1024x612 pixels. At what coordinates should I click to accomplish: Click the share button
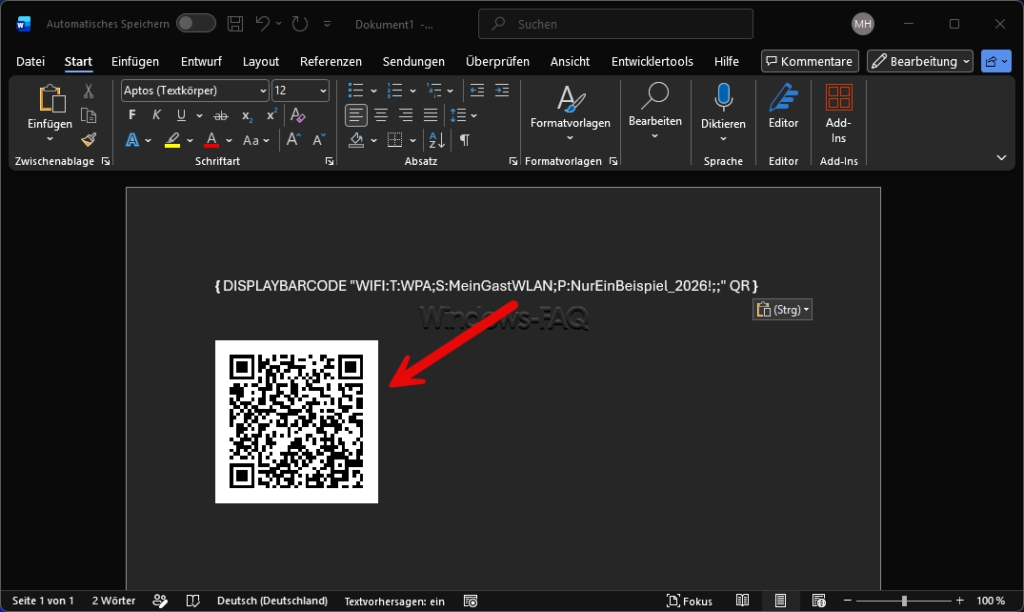[x=996, y=61]
